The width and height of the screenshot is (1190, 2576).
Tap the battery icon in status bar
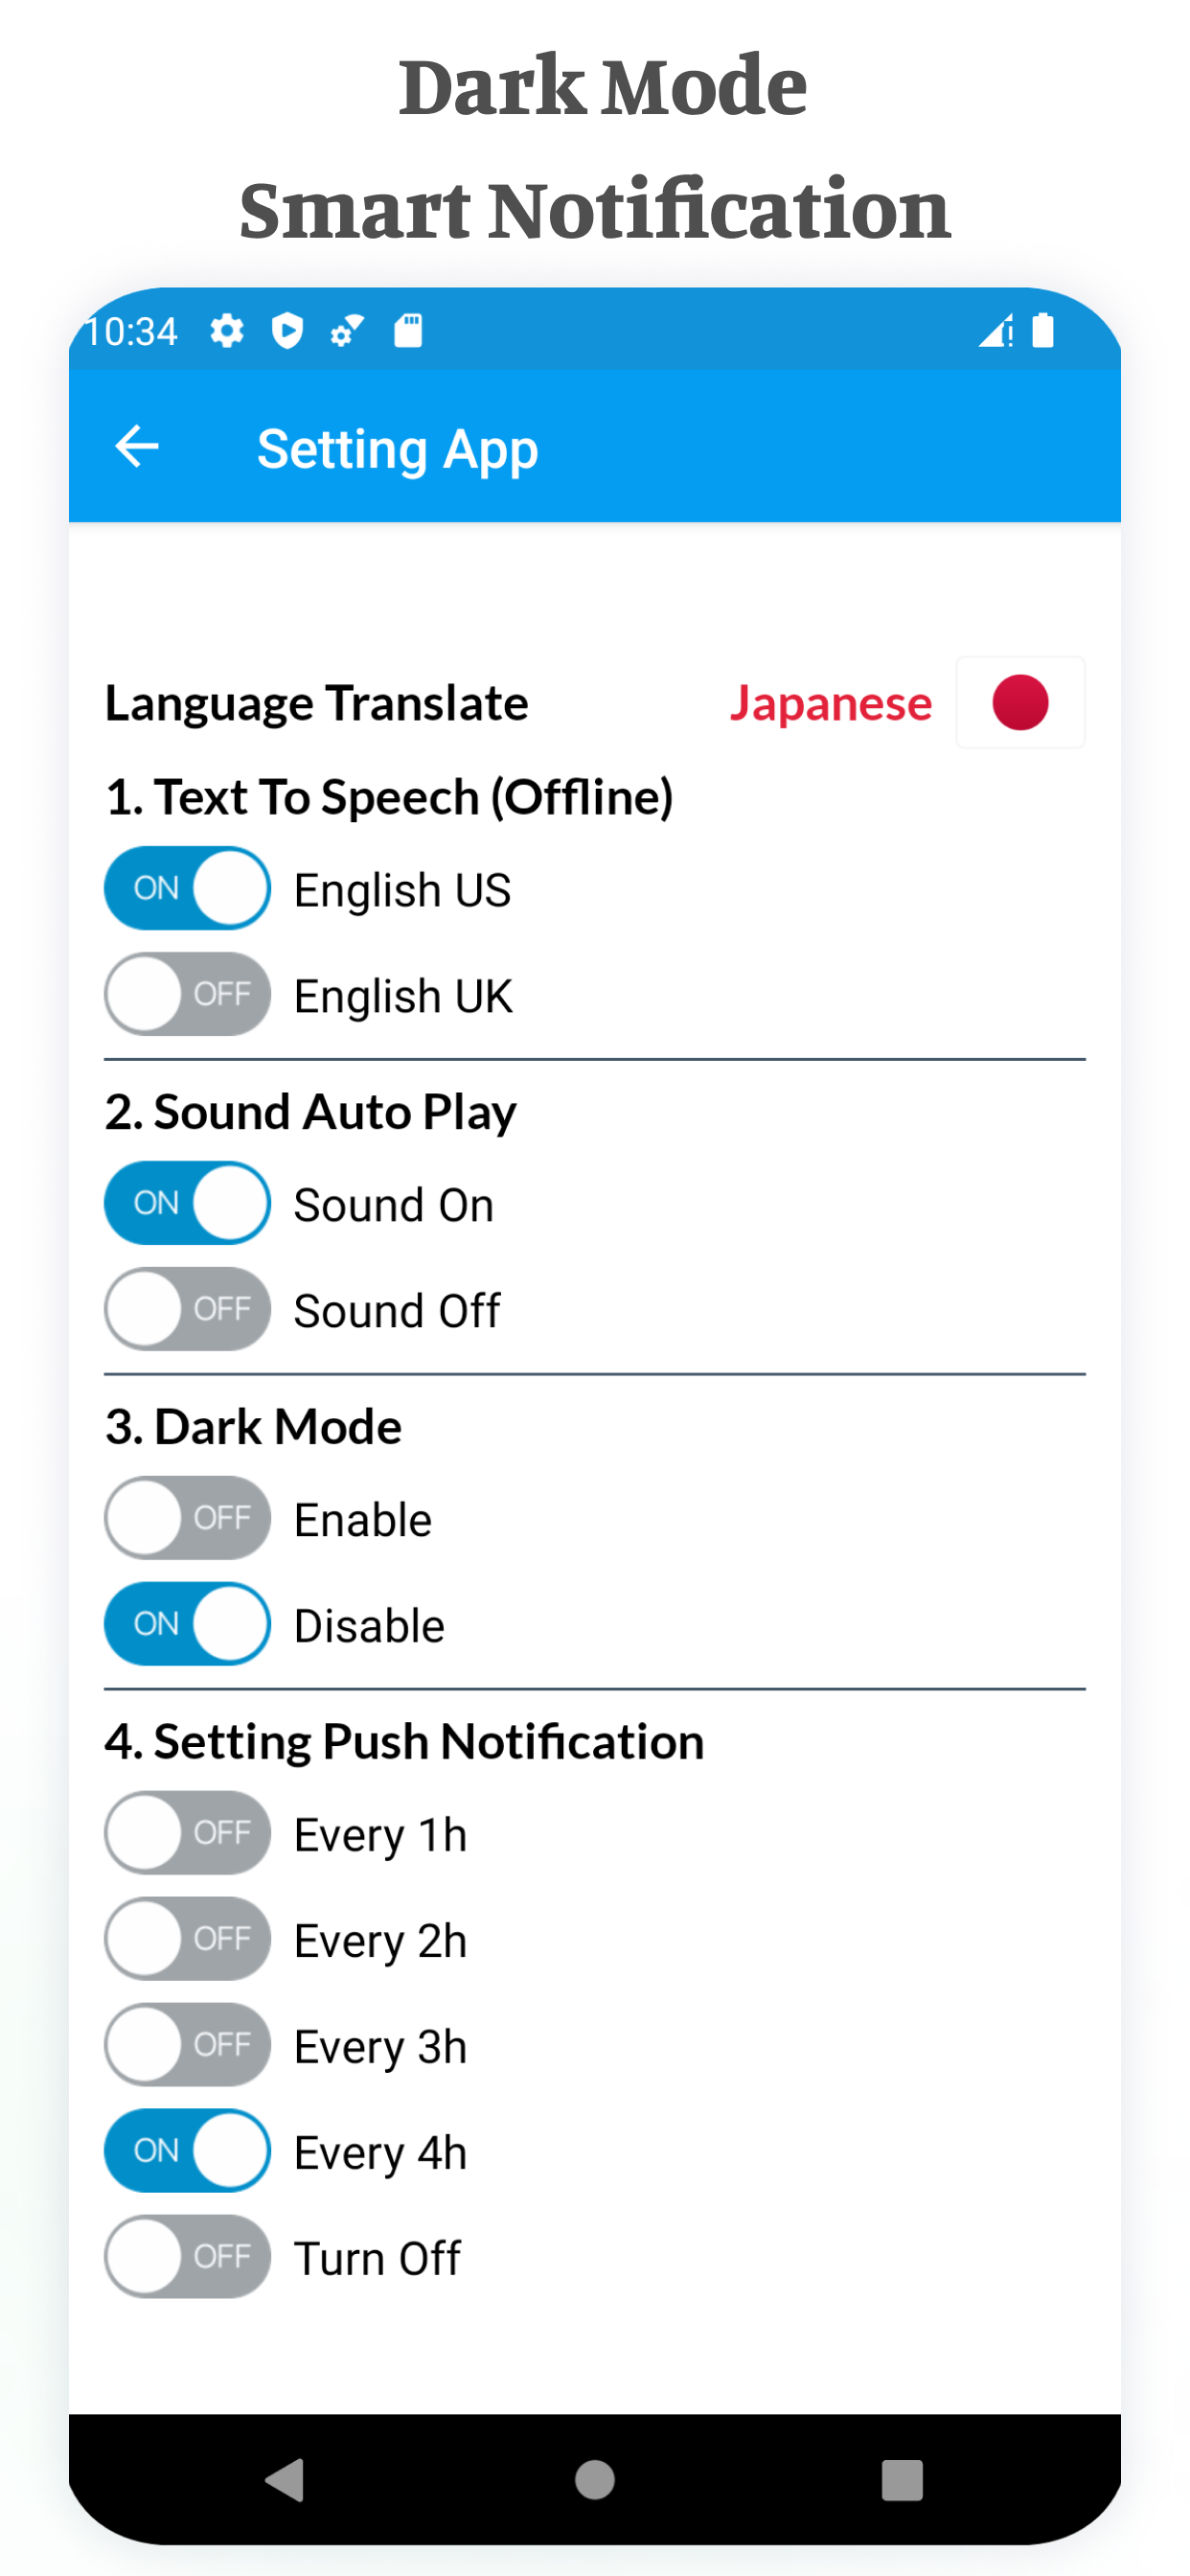(1042, 330)
